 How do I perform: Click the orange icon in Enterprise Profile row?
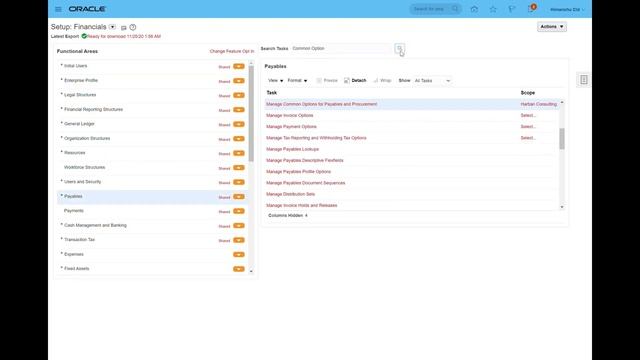coord(239,81)
